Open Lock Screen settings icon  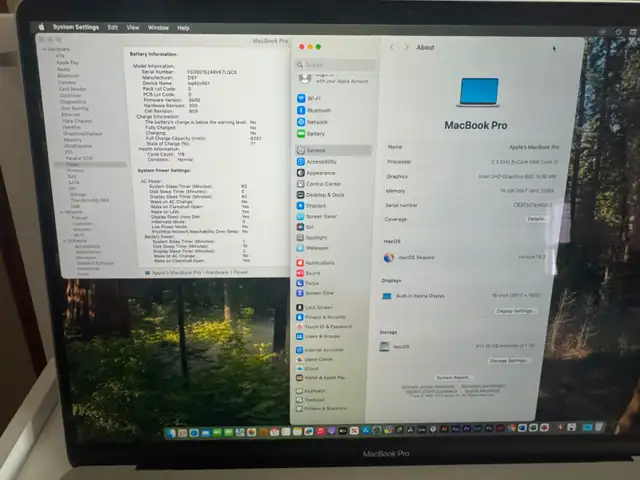[300, 307]
